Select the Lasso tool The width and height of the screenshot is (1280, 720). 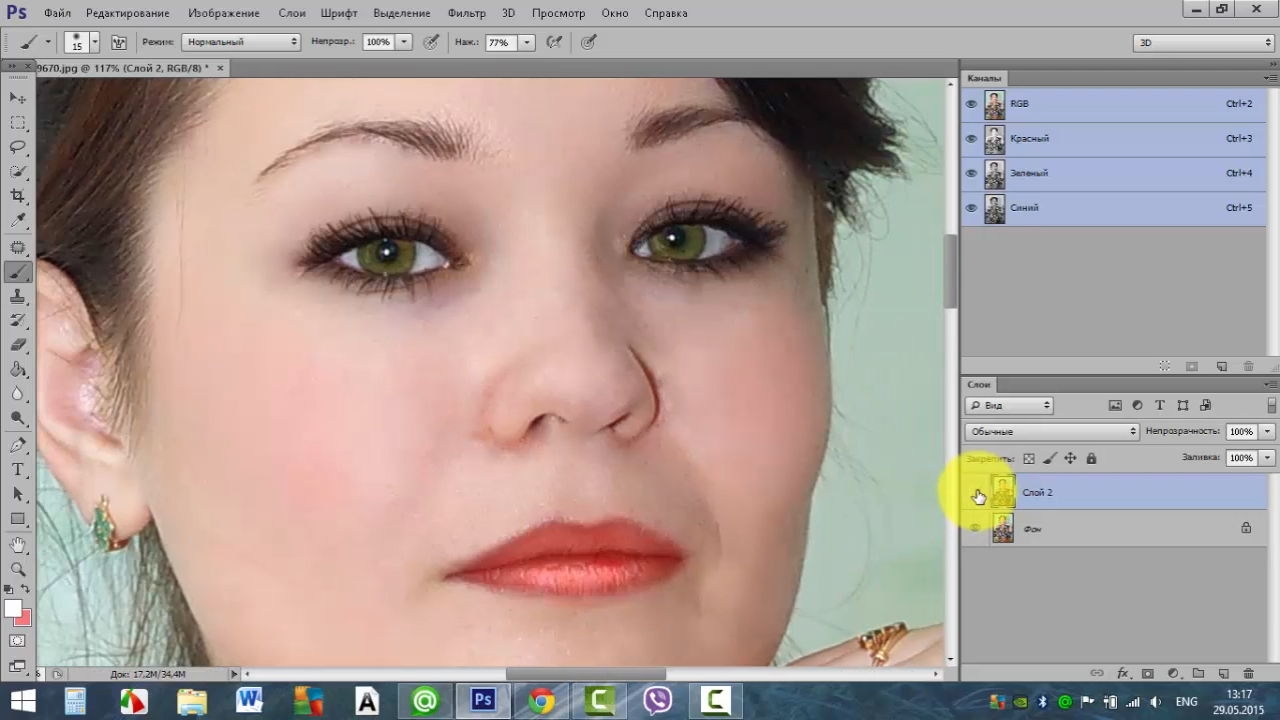18,147
